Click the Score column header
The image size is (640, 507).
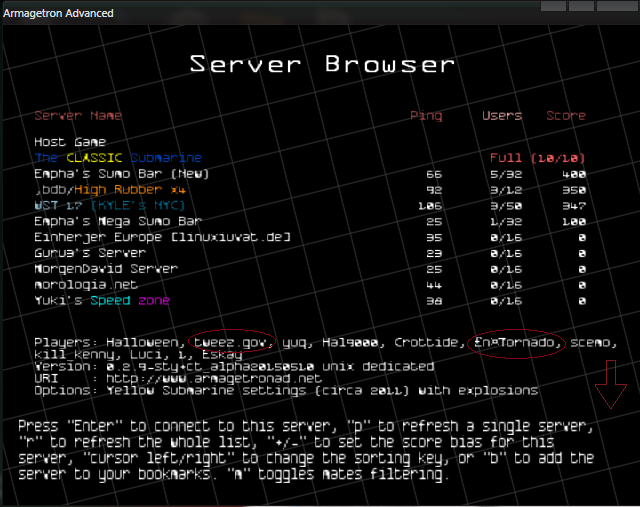pos(566,116)
